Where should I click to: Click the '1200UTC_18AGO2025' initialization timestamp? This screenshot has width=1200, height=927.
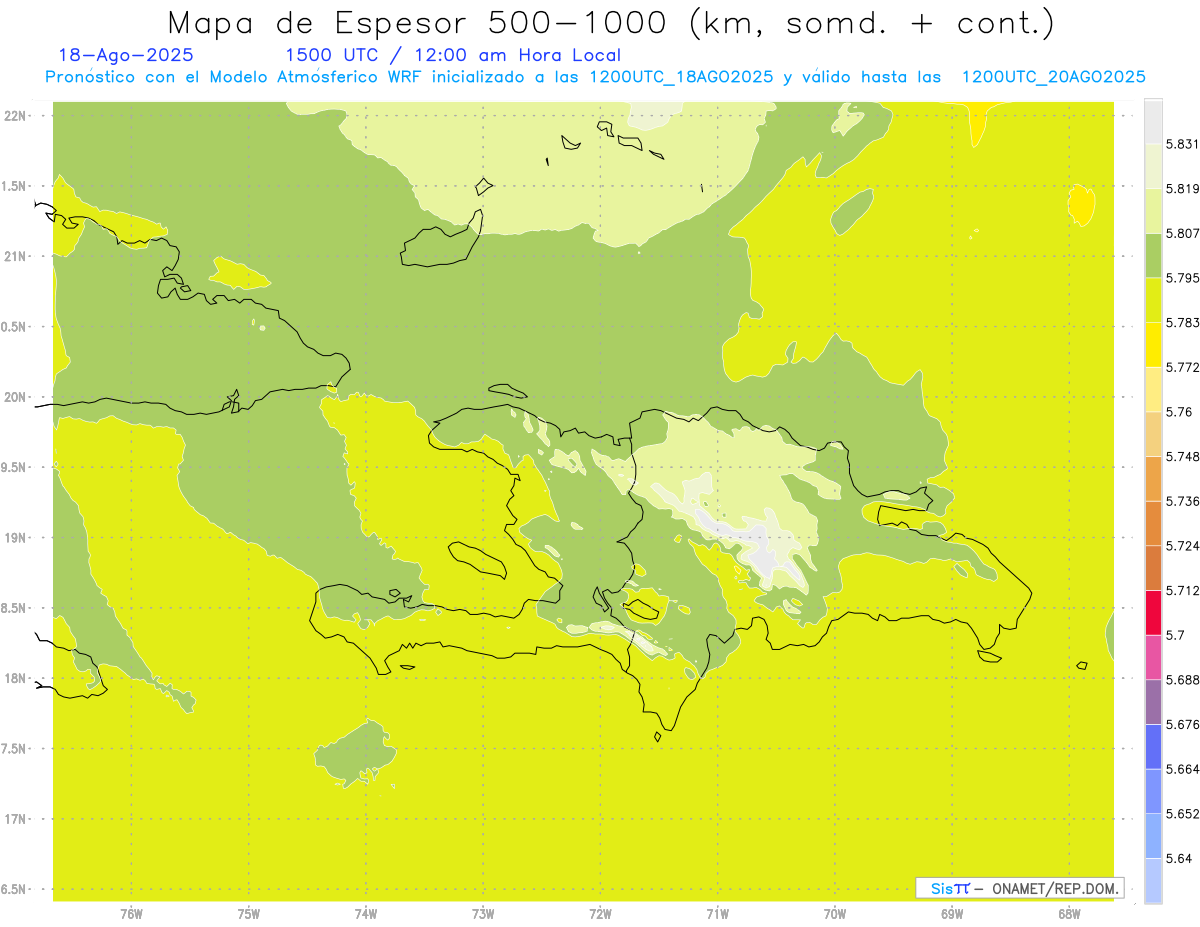tap(680, 77)
